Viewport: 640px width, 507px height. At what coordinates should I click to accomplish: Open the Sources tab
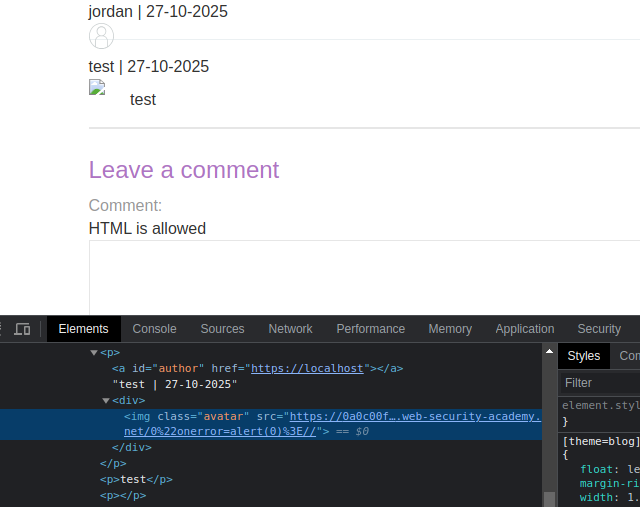222,329
